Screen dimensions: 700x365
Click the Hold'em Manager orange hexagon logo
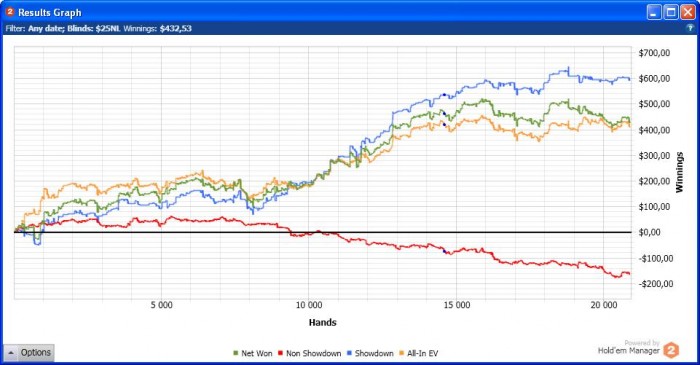pyautogui.click(x=671, y=350)
